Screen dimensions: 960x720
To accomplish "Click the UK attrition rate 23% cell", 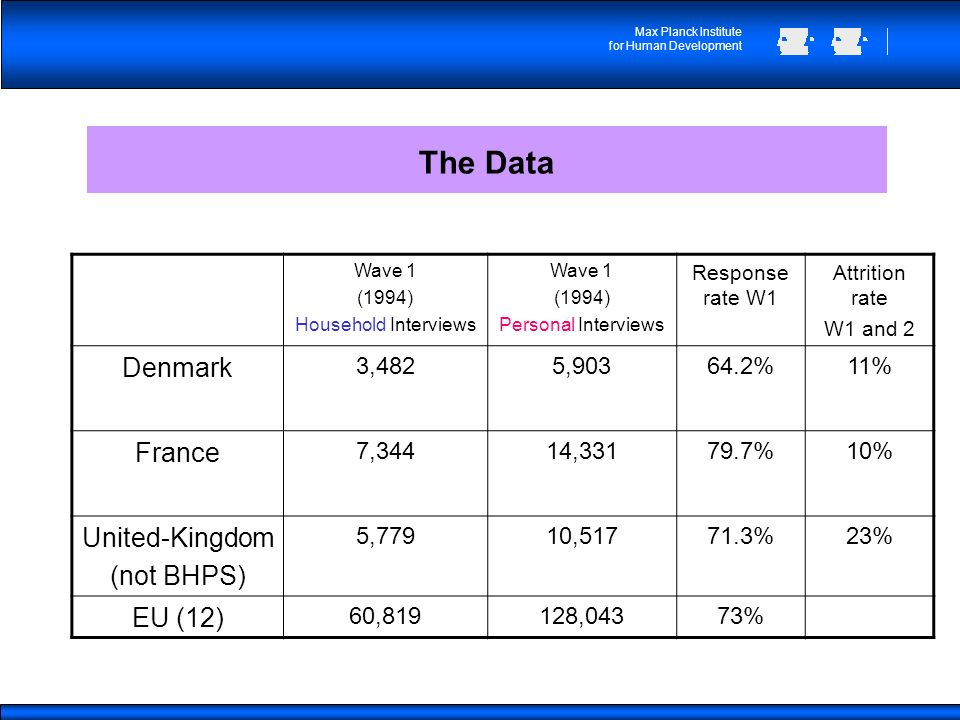I will tap(869, 556).
